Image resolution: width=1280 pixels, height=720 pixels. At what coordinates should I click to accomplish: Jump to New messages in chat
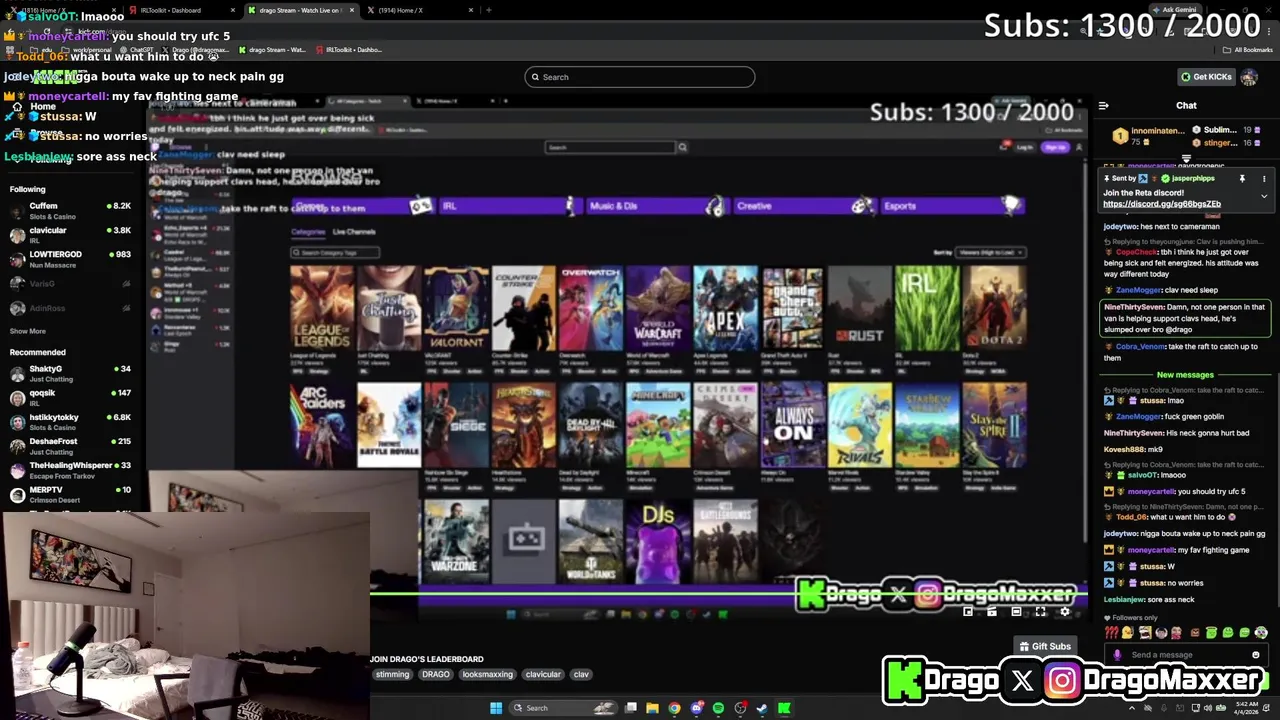[1185, 375]
